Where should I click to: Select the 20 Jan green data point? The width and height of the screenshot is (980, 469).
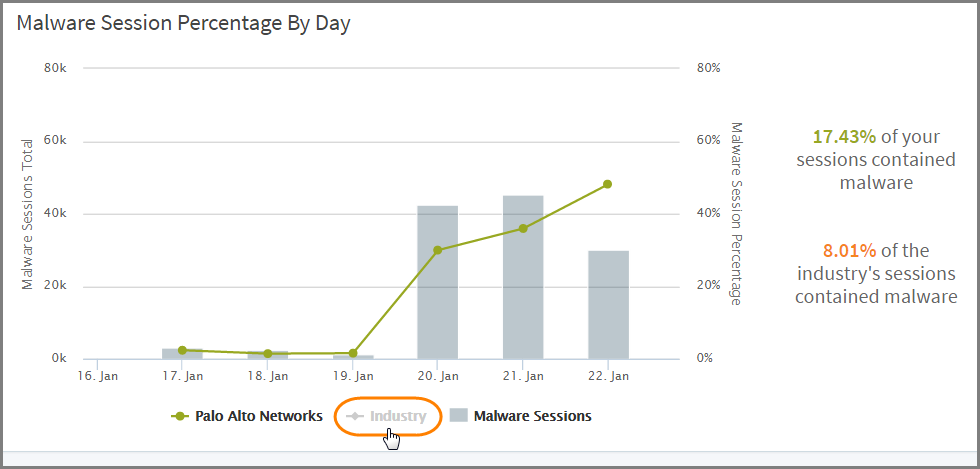[x=437, y=250]
